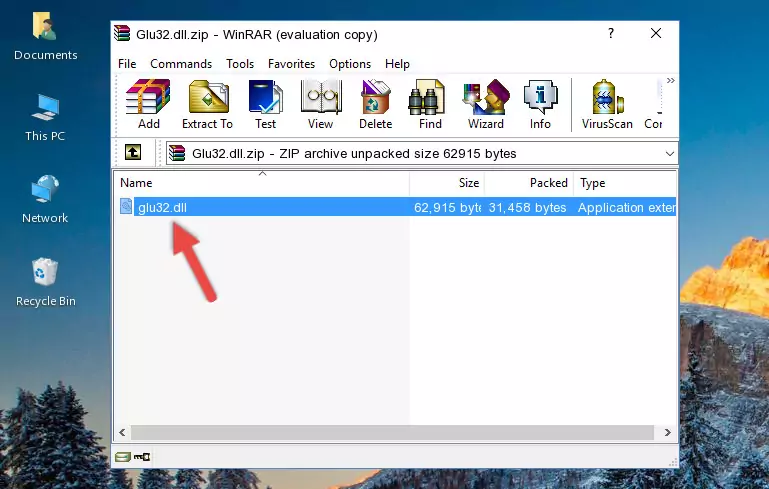Open the Find binoculars tool

coord(430,104)
